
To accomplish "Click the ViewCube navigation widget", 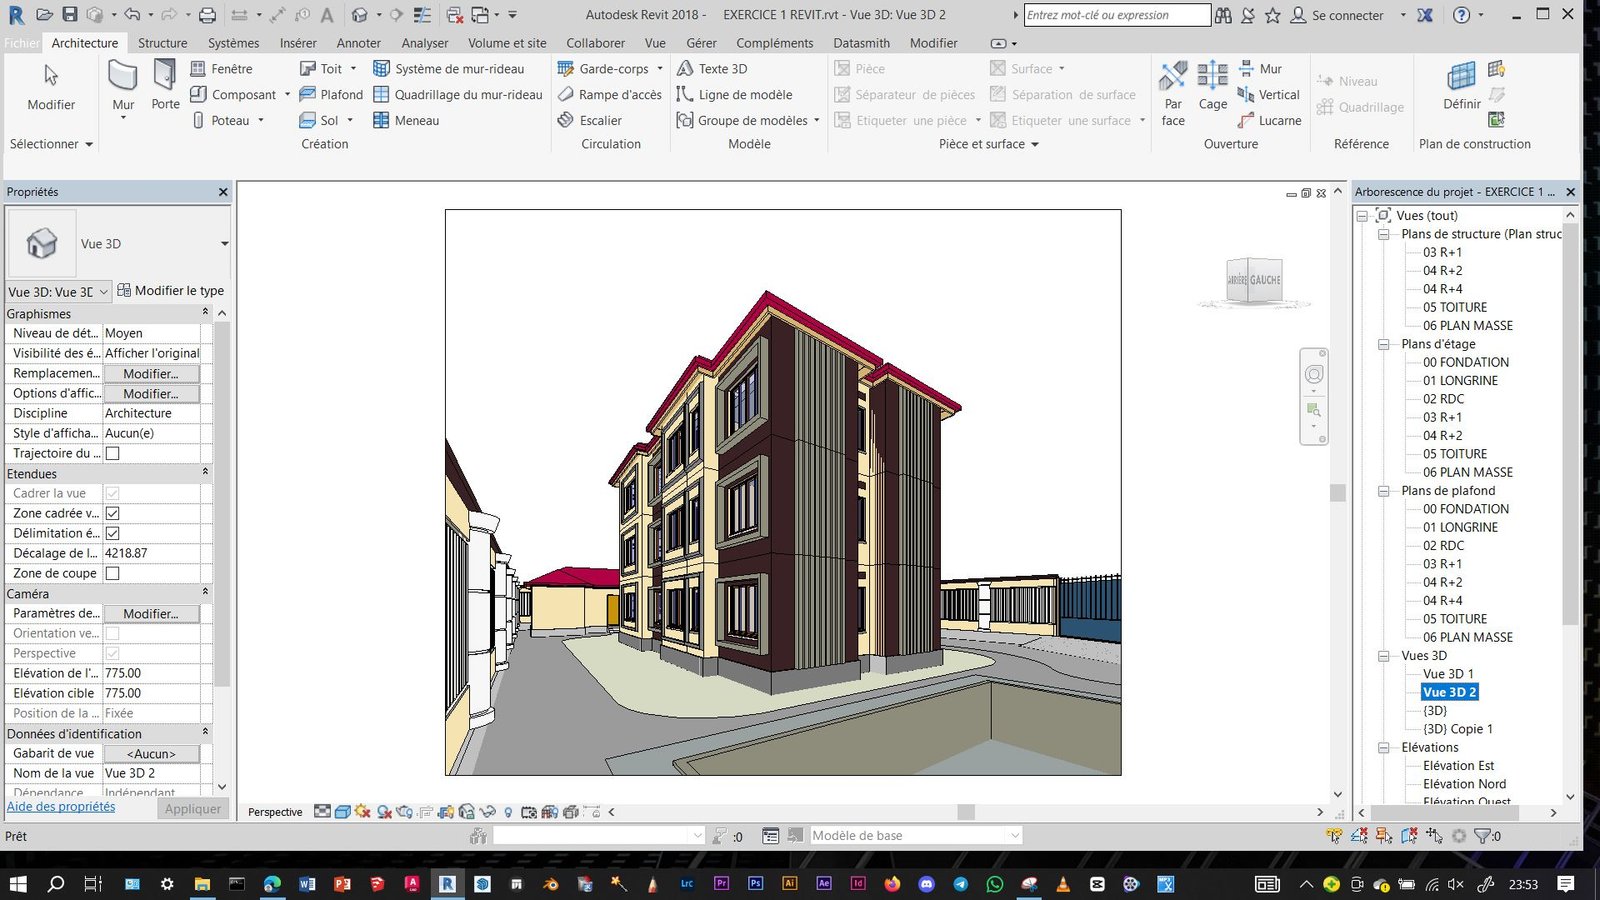I will pyautogui.click(x=1254, y=281).
